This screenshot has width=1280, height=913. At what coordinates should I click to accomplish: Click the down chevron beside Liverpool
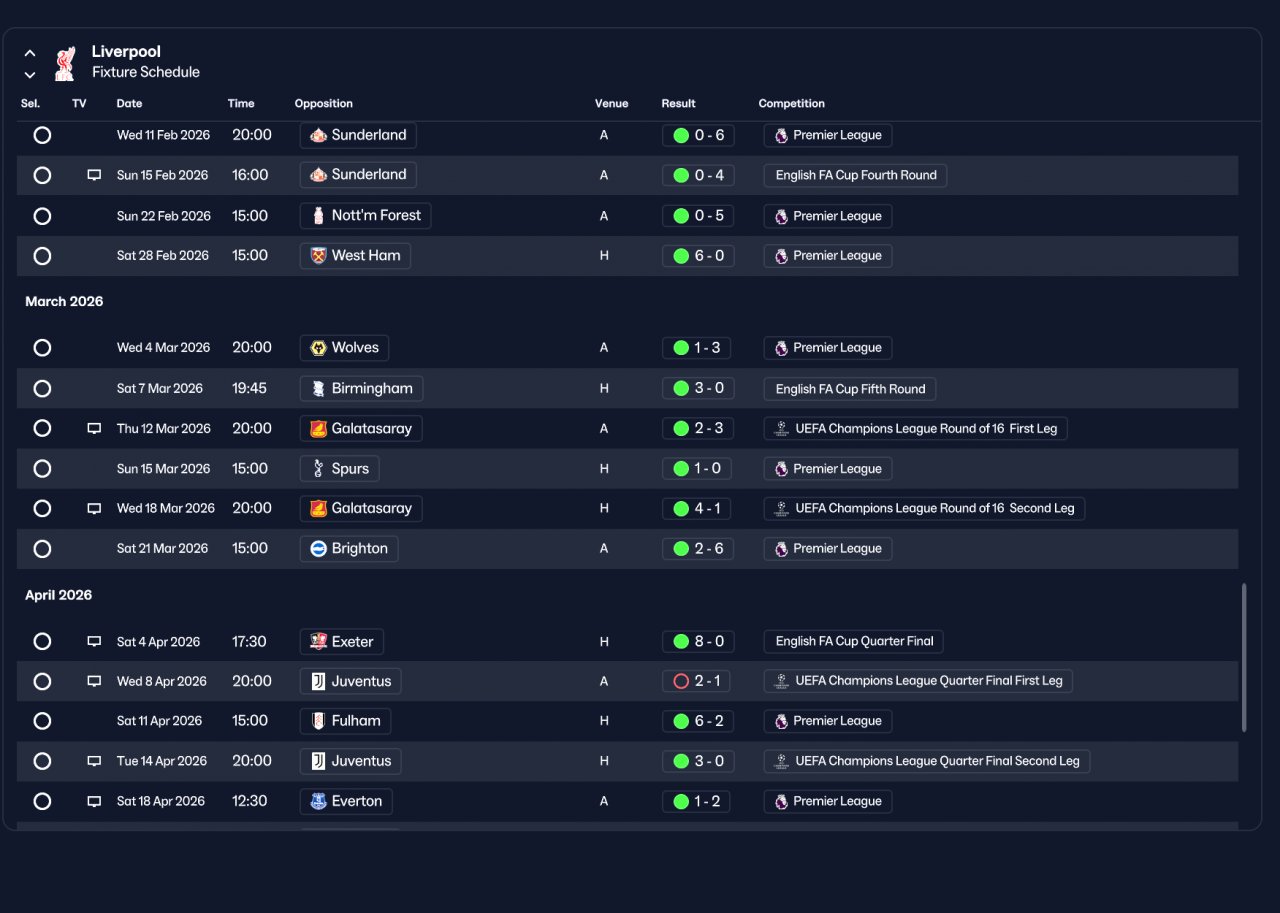click(30, 75)
